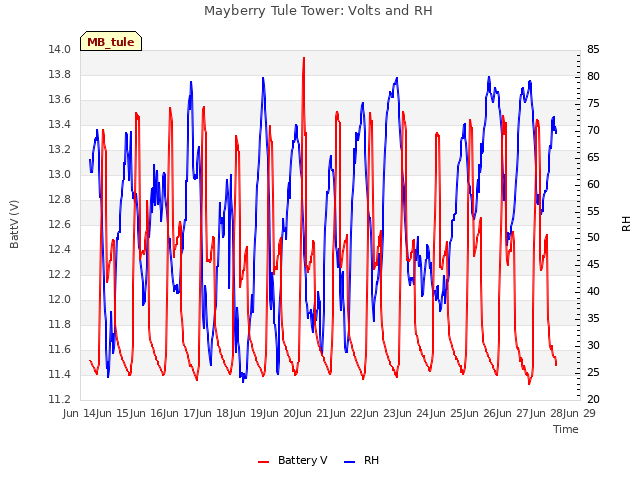Click the 85 right axis tick label
This screenshot has width=640, height=480.
pos(593,50)
